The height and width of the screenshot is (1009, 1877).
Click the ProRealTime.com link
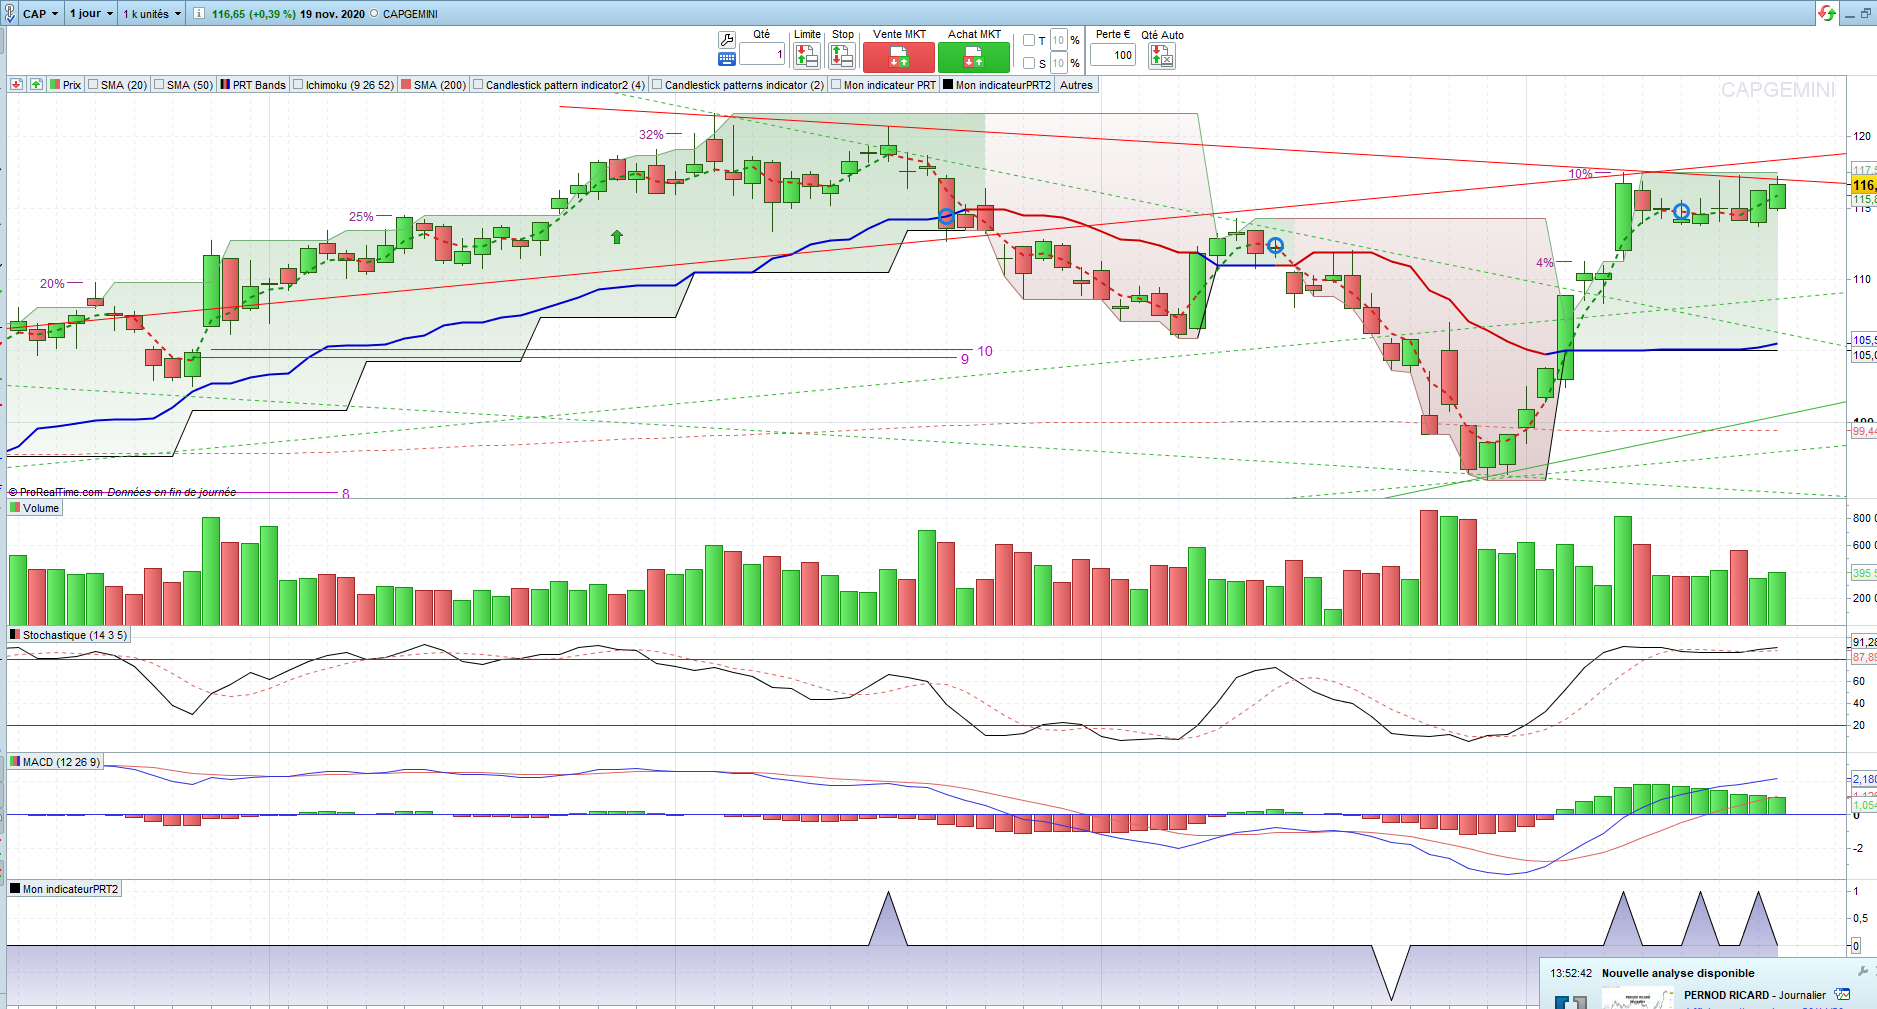click(61, 492)
